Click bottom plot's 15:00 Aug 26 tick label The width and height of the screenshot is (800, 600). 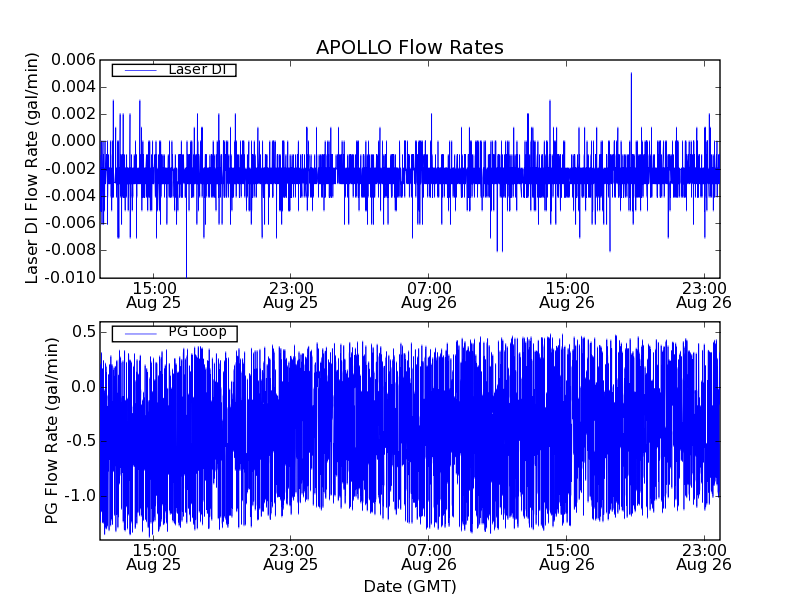pyautogui.click(x=567, y=556)
